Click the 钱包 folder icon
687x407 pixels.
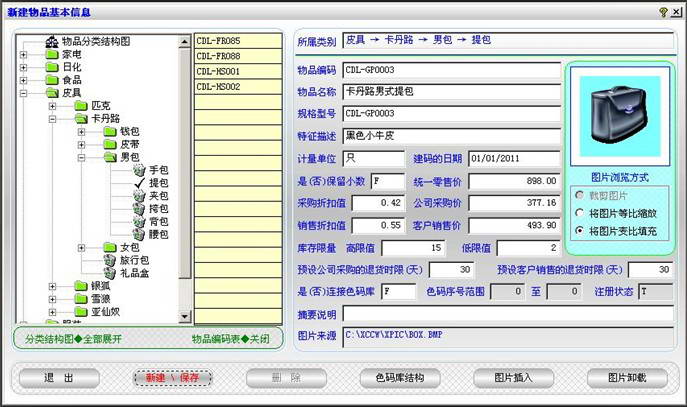[x=110, y=131]
